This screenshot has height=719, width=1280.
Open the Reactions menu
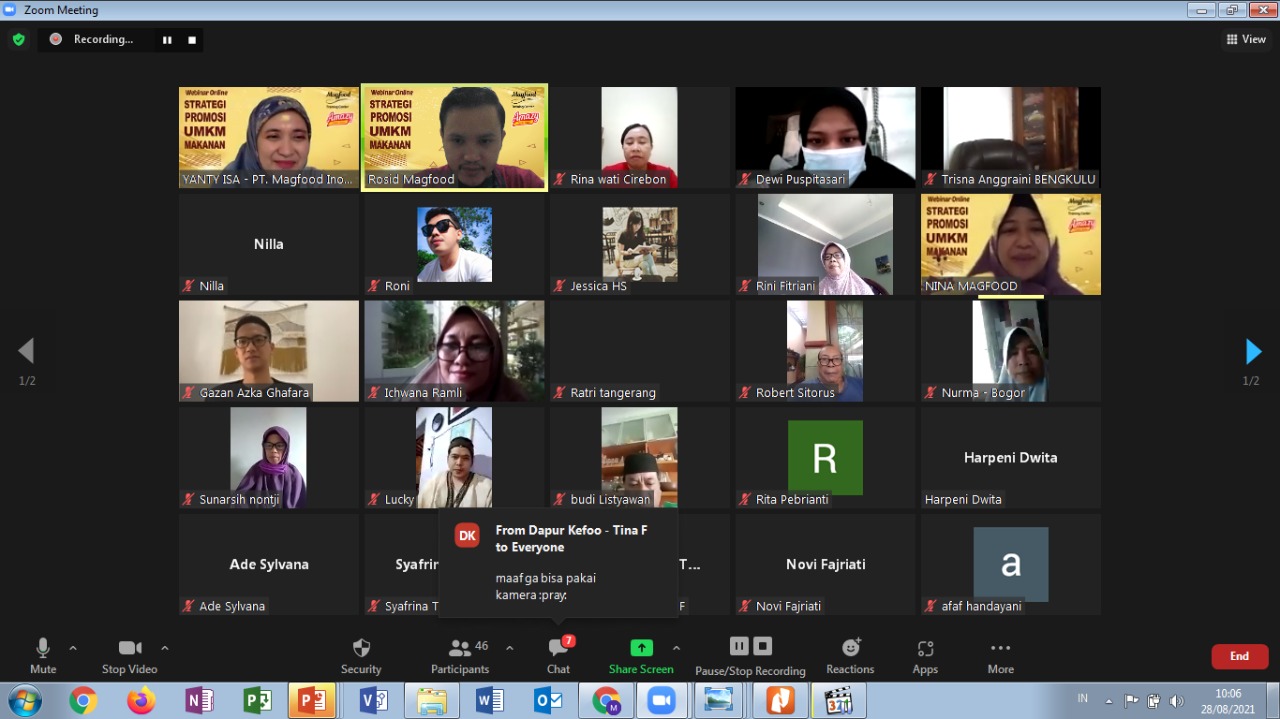coord(850,648)
